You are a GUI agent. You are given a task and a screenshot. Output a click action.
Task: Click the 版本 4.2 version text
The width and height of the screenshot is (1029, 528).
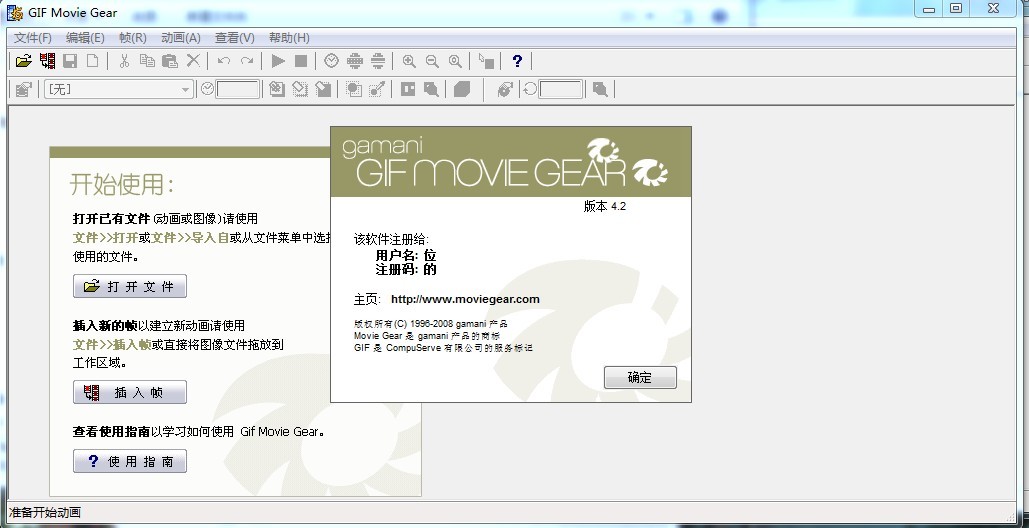(605, 207)
